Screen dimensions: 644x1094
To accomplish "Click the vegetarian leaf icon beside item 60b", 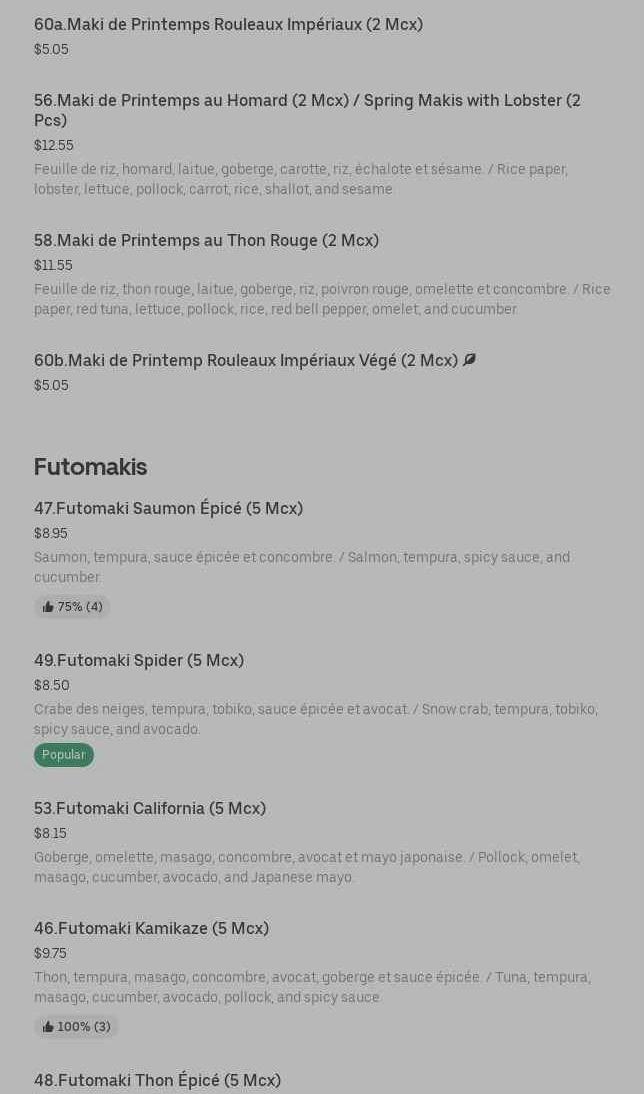I will click(x=469, y=360).
